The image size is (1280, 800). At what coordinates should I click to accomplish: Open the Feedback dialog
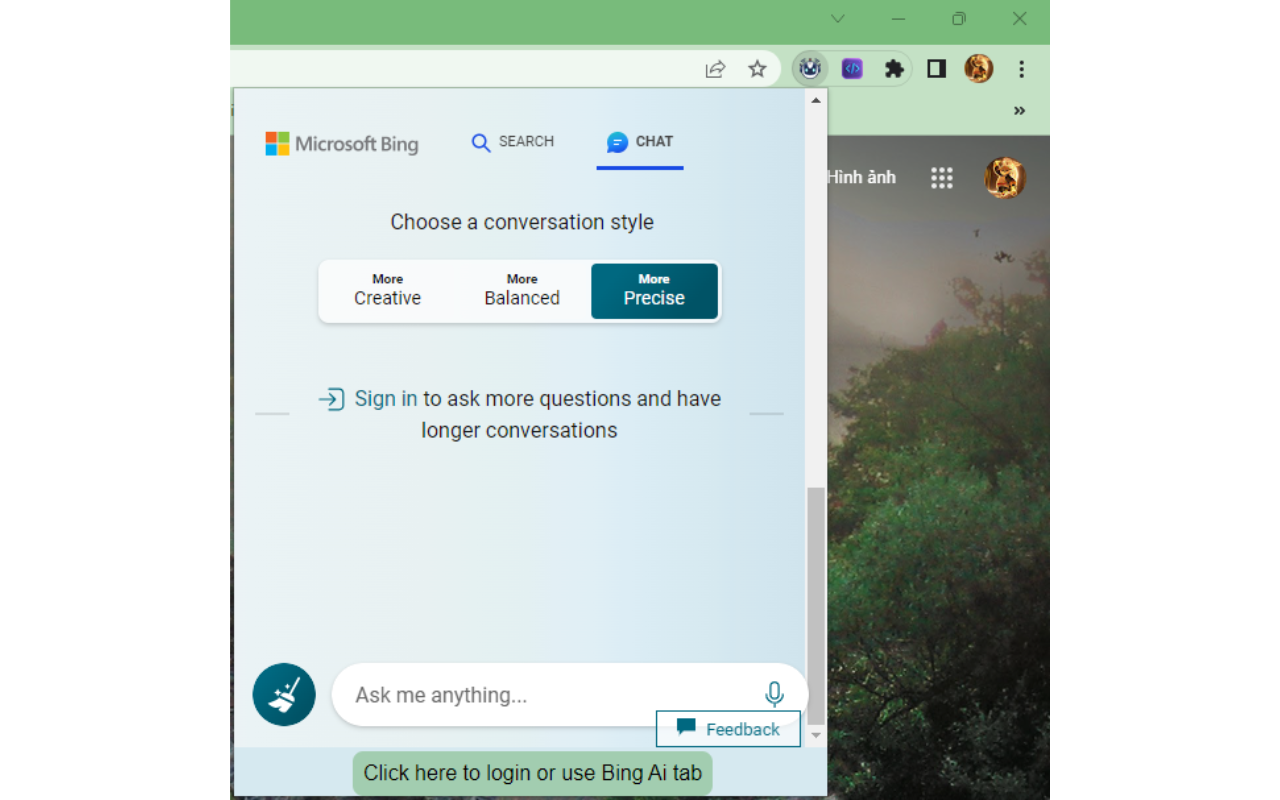point(728,729)
